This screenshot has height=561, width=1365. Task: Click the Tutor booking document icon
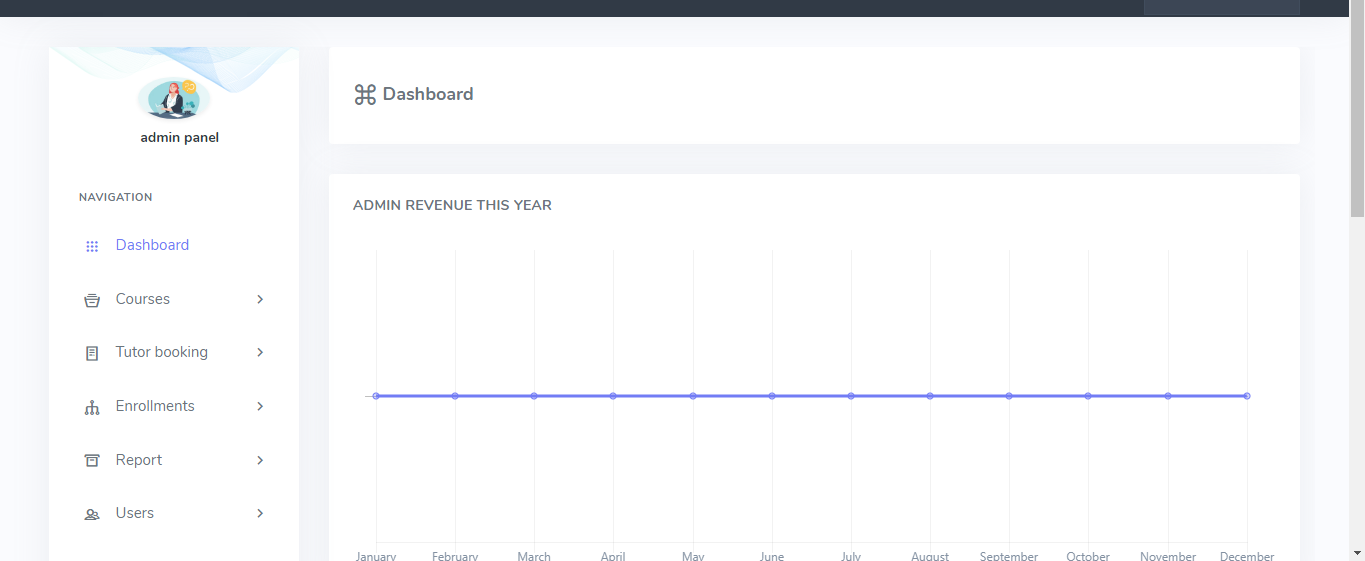(x=92, y=353)
